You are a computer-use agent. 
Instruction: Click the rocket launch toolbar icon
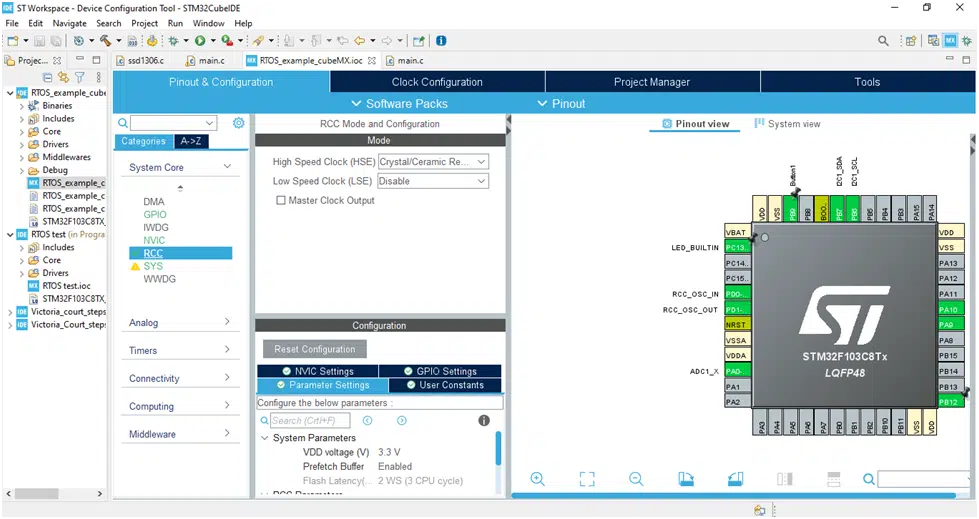pyautogui.click(x=258, y=41)
